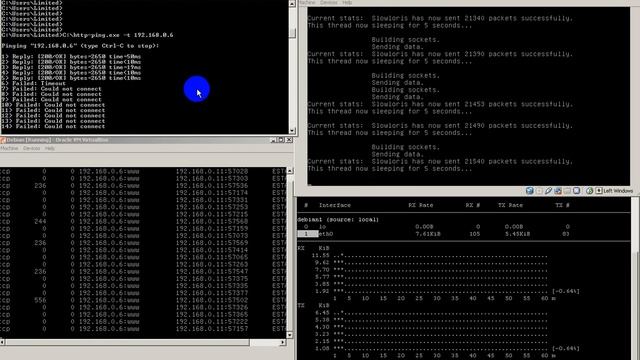640x360 pixels.
Task: Click the 11.55 value on RX graph axis
Action: point(320,256)
